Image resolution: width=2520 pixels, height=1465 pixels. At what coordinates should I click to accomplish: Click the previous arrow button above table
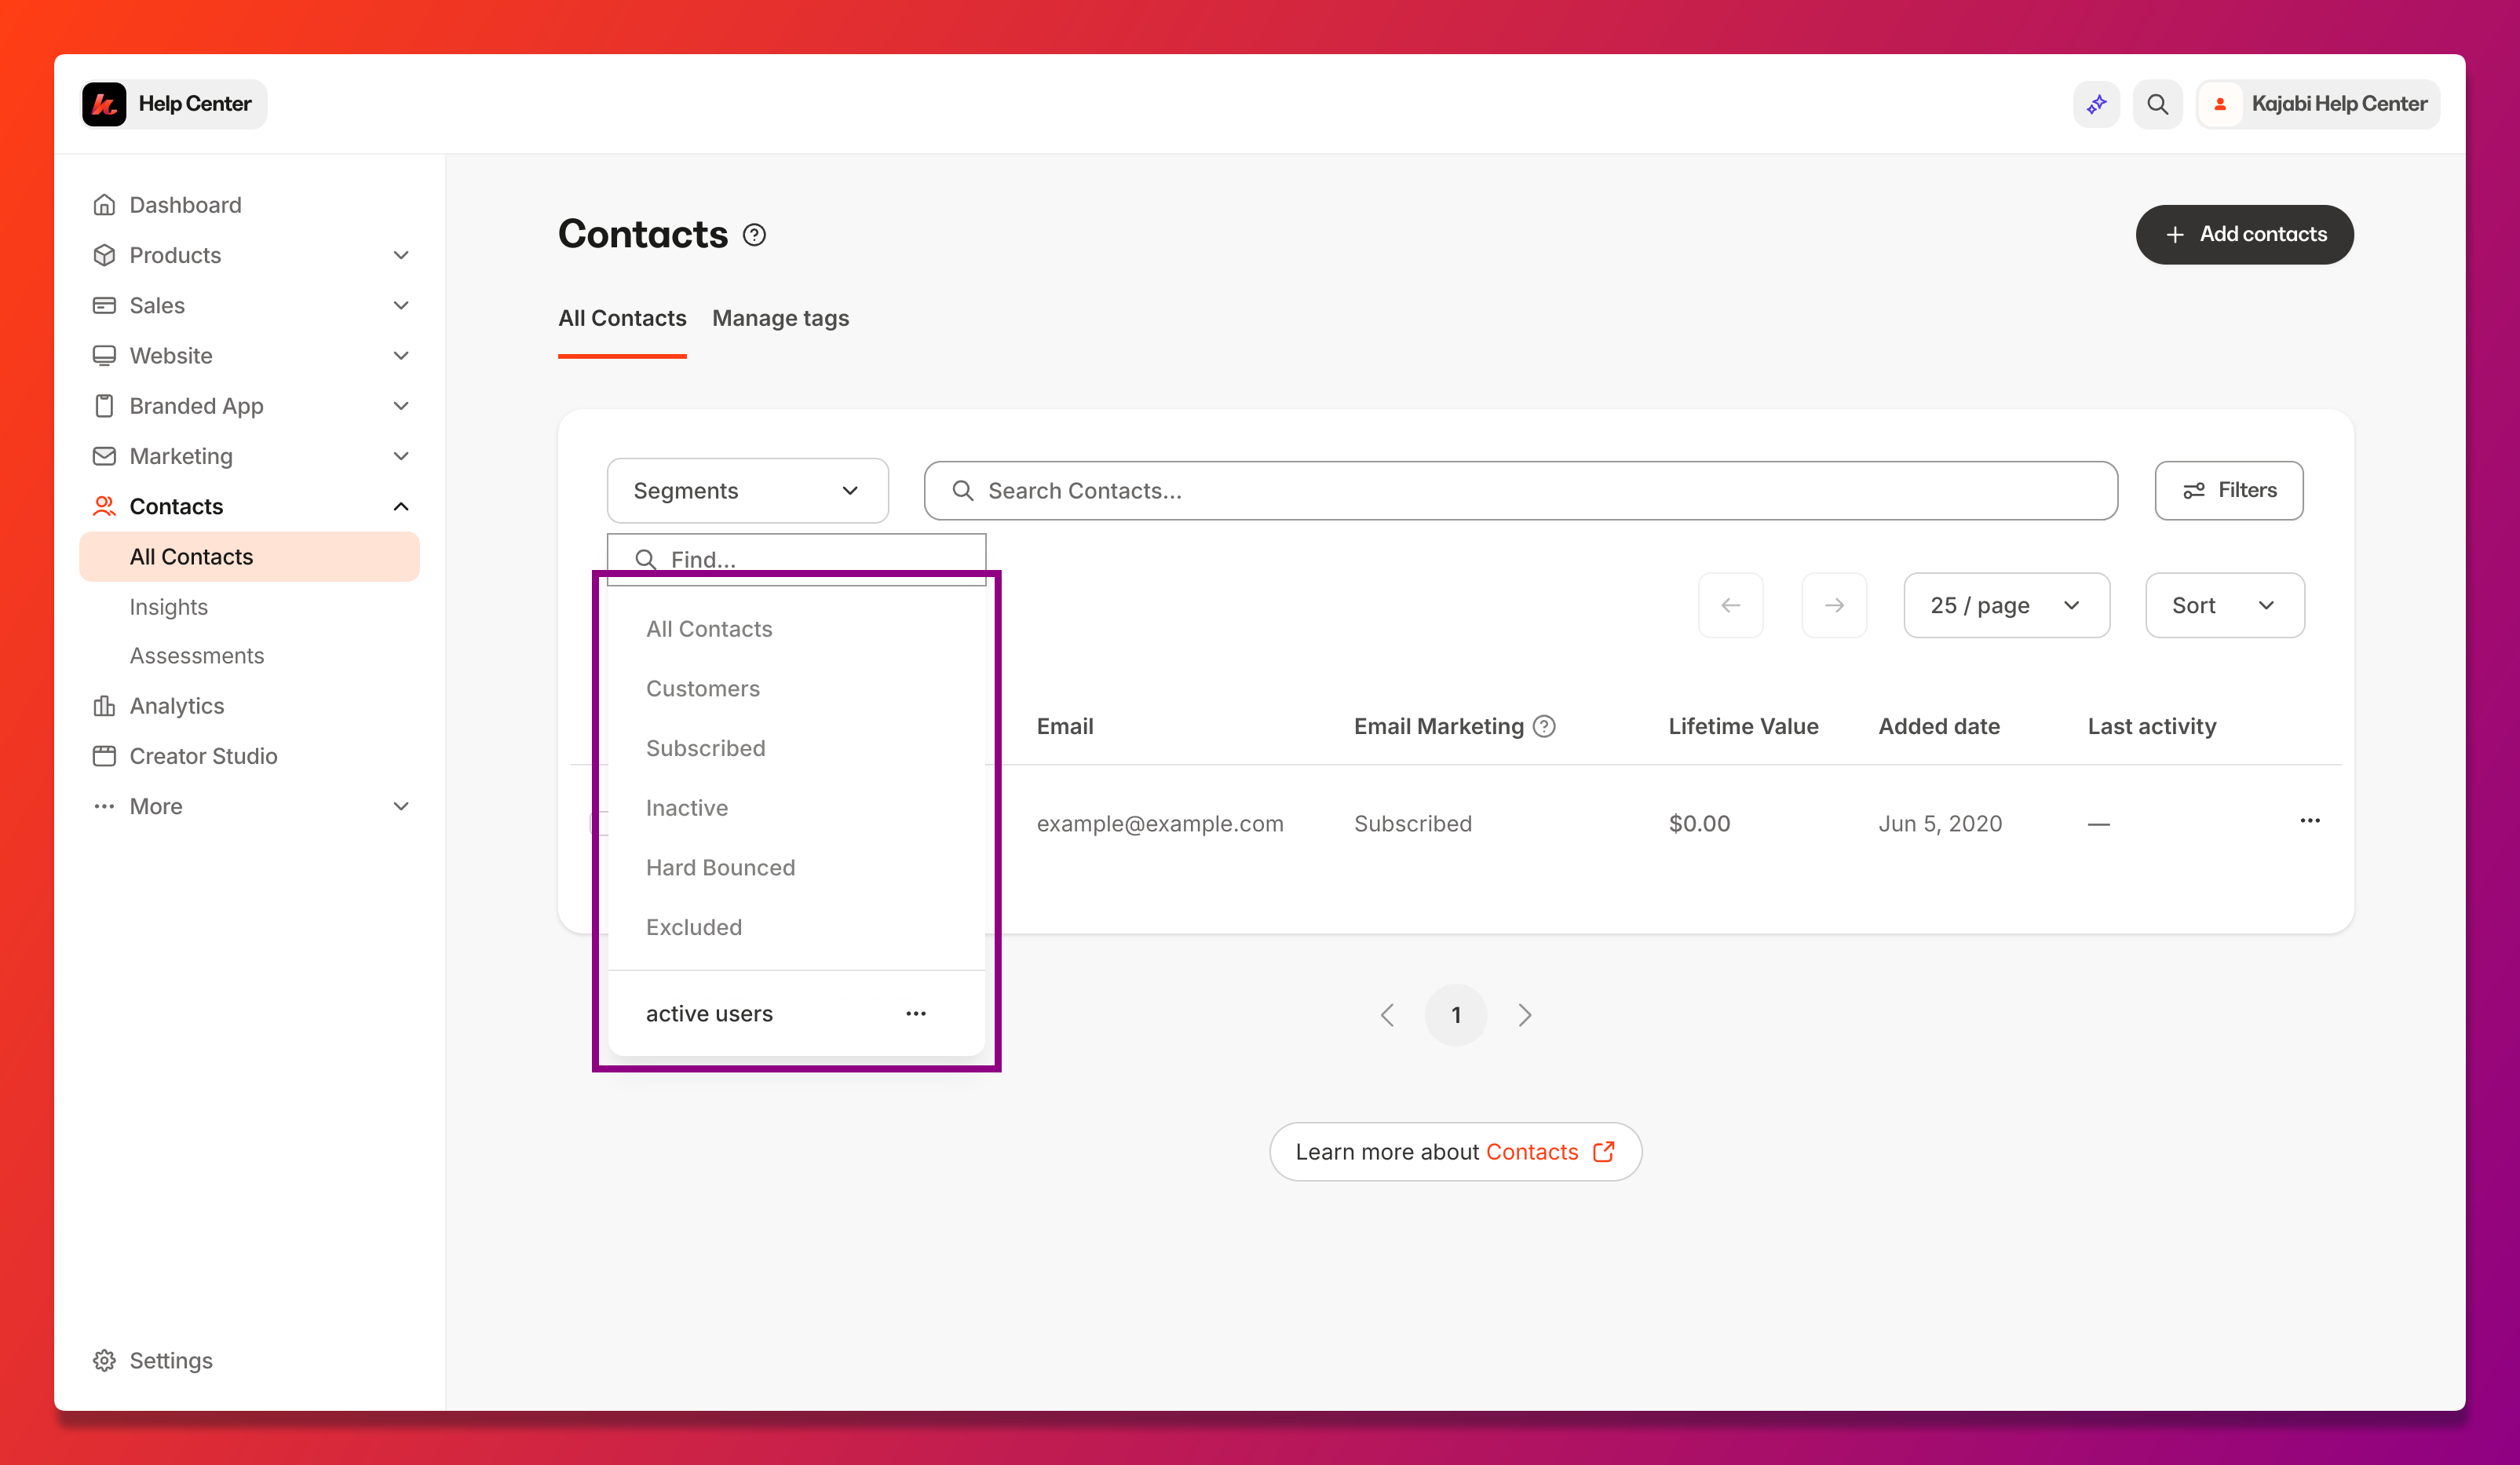point(1731,605)
